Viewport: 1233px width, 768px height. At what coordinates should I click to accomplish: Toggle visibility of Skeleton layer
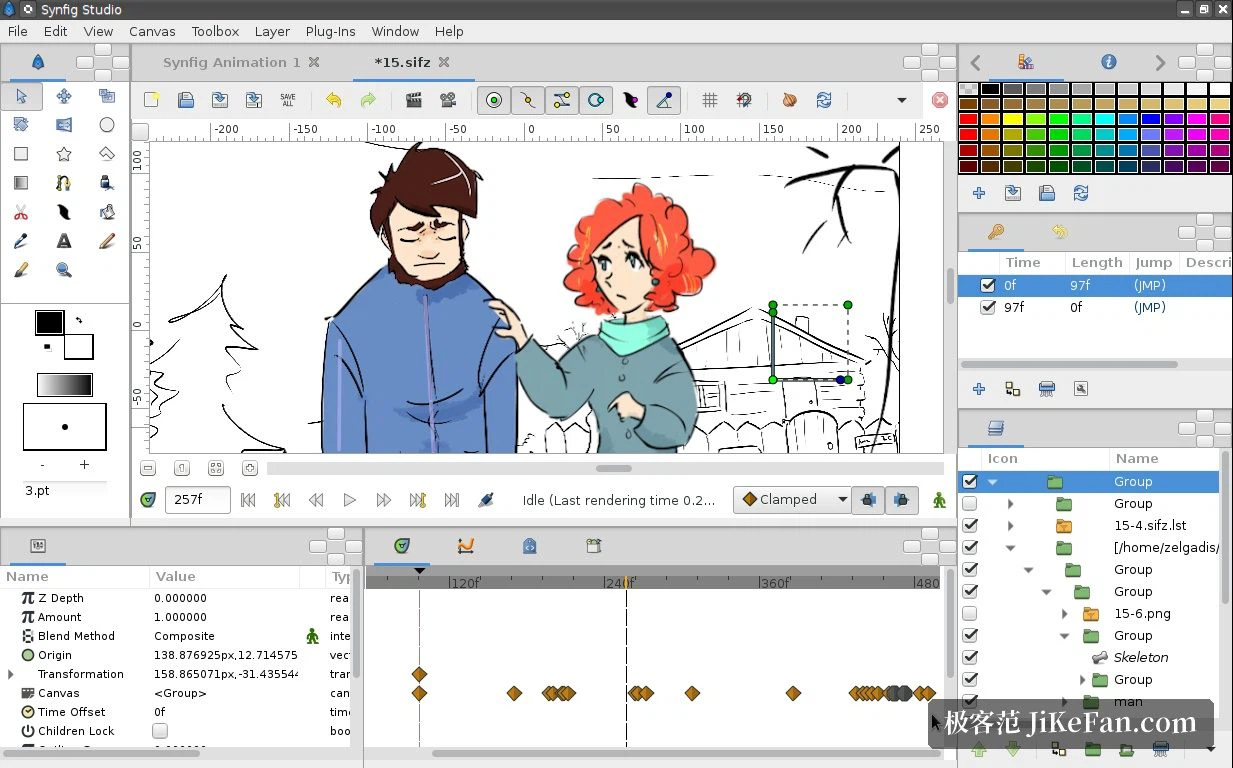click(969, 657)
